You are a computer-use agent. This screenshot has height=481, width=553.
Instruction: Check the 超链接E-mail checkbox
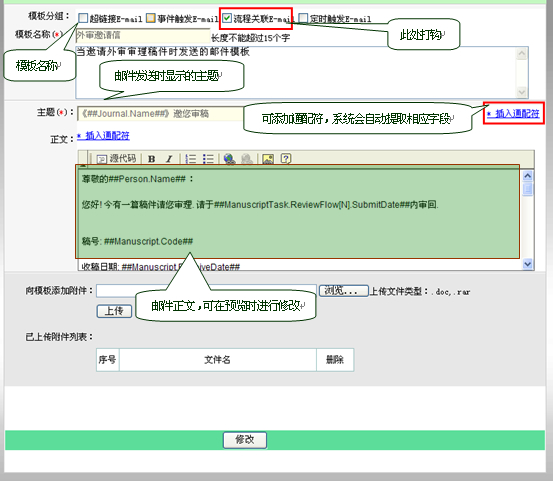[x=83, y=18]
